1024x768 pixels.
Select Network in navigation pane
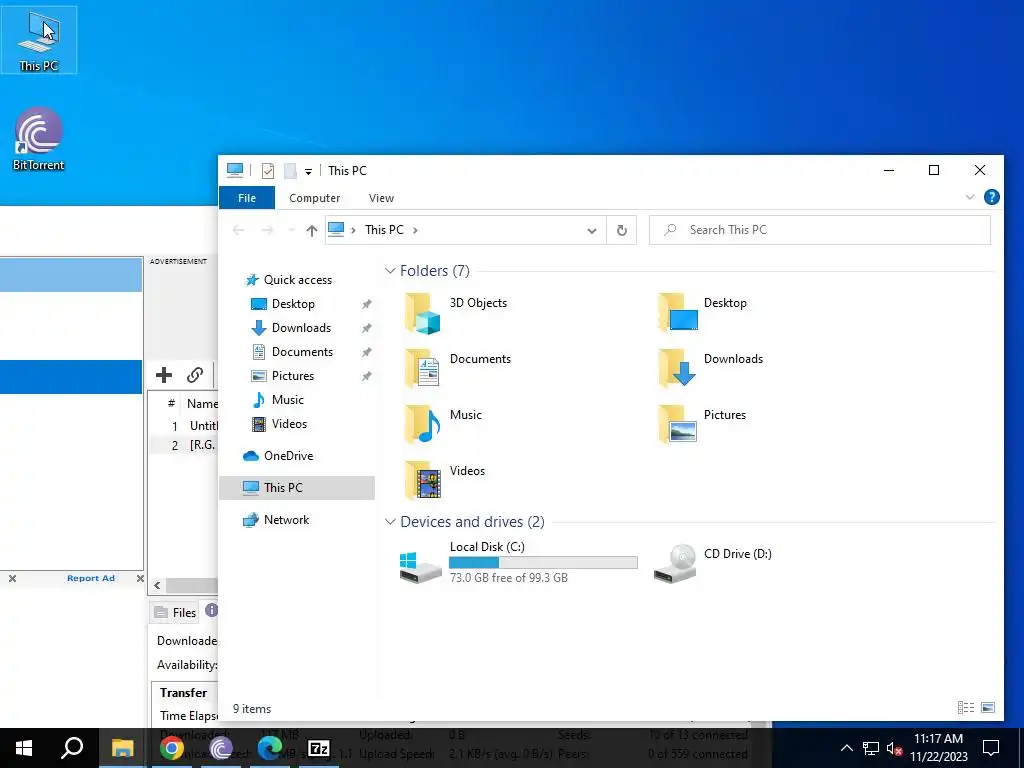coord(276,520)
